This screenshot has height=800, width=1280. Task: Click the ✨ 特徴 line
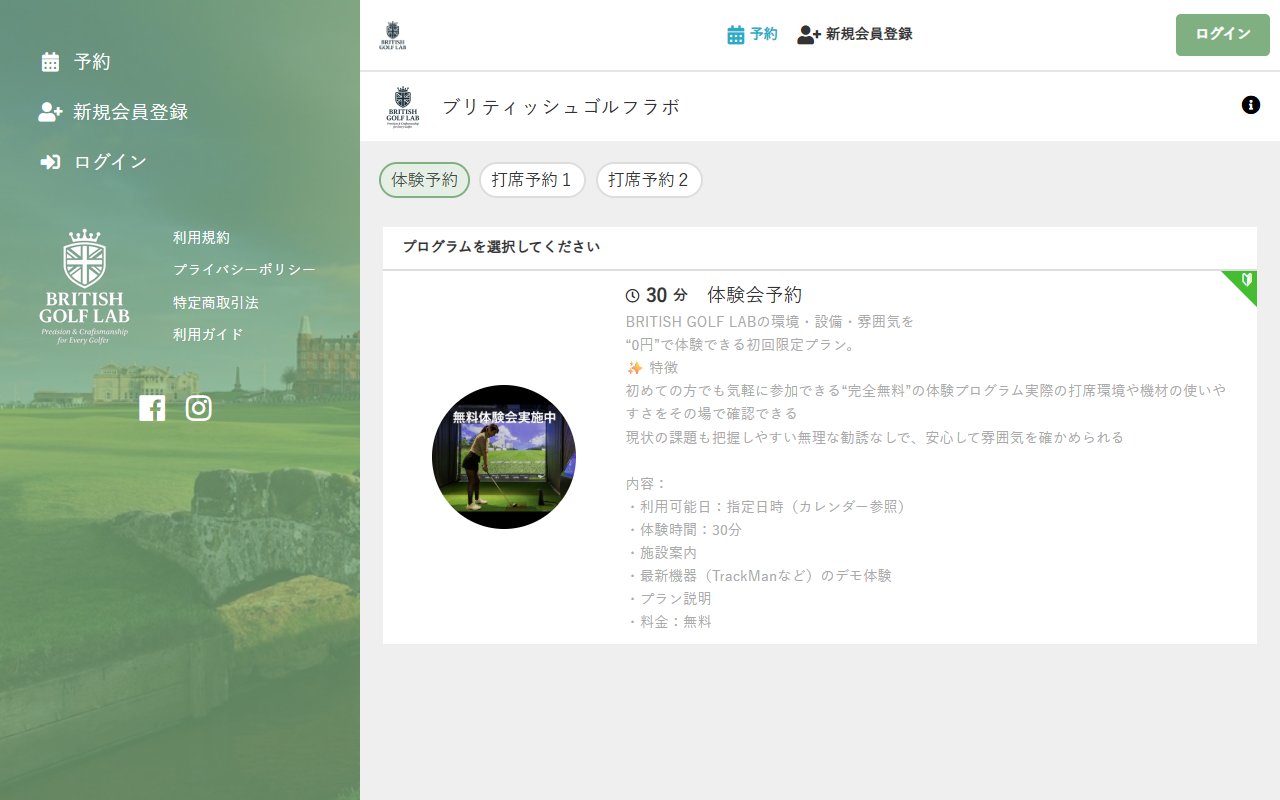652,368
